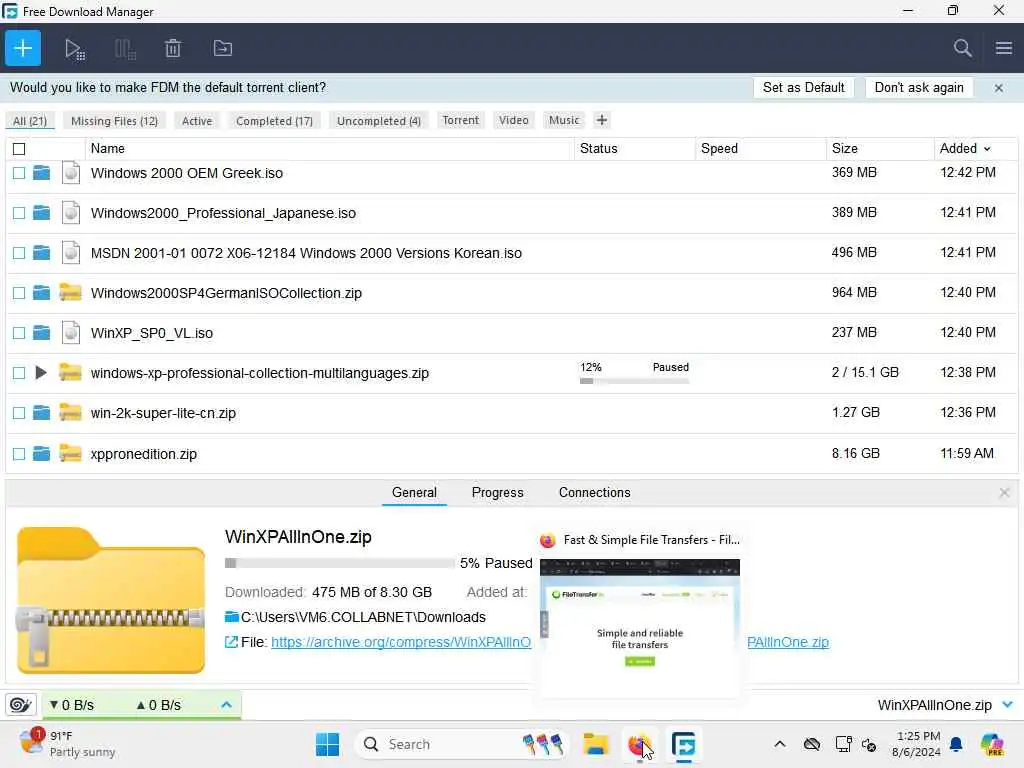Viewport: 1024px width, 768px height.
Task: Open folder of WinXP_SP0_VL.iso
Action: [x=41, y=333]
